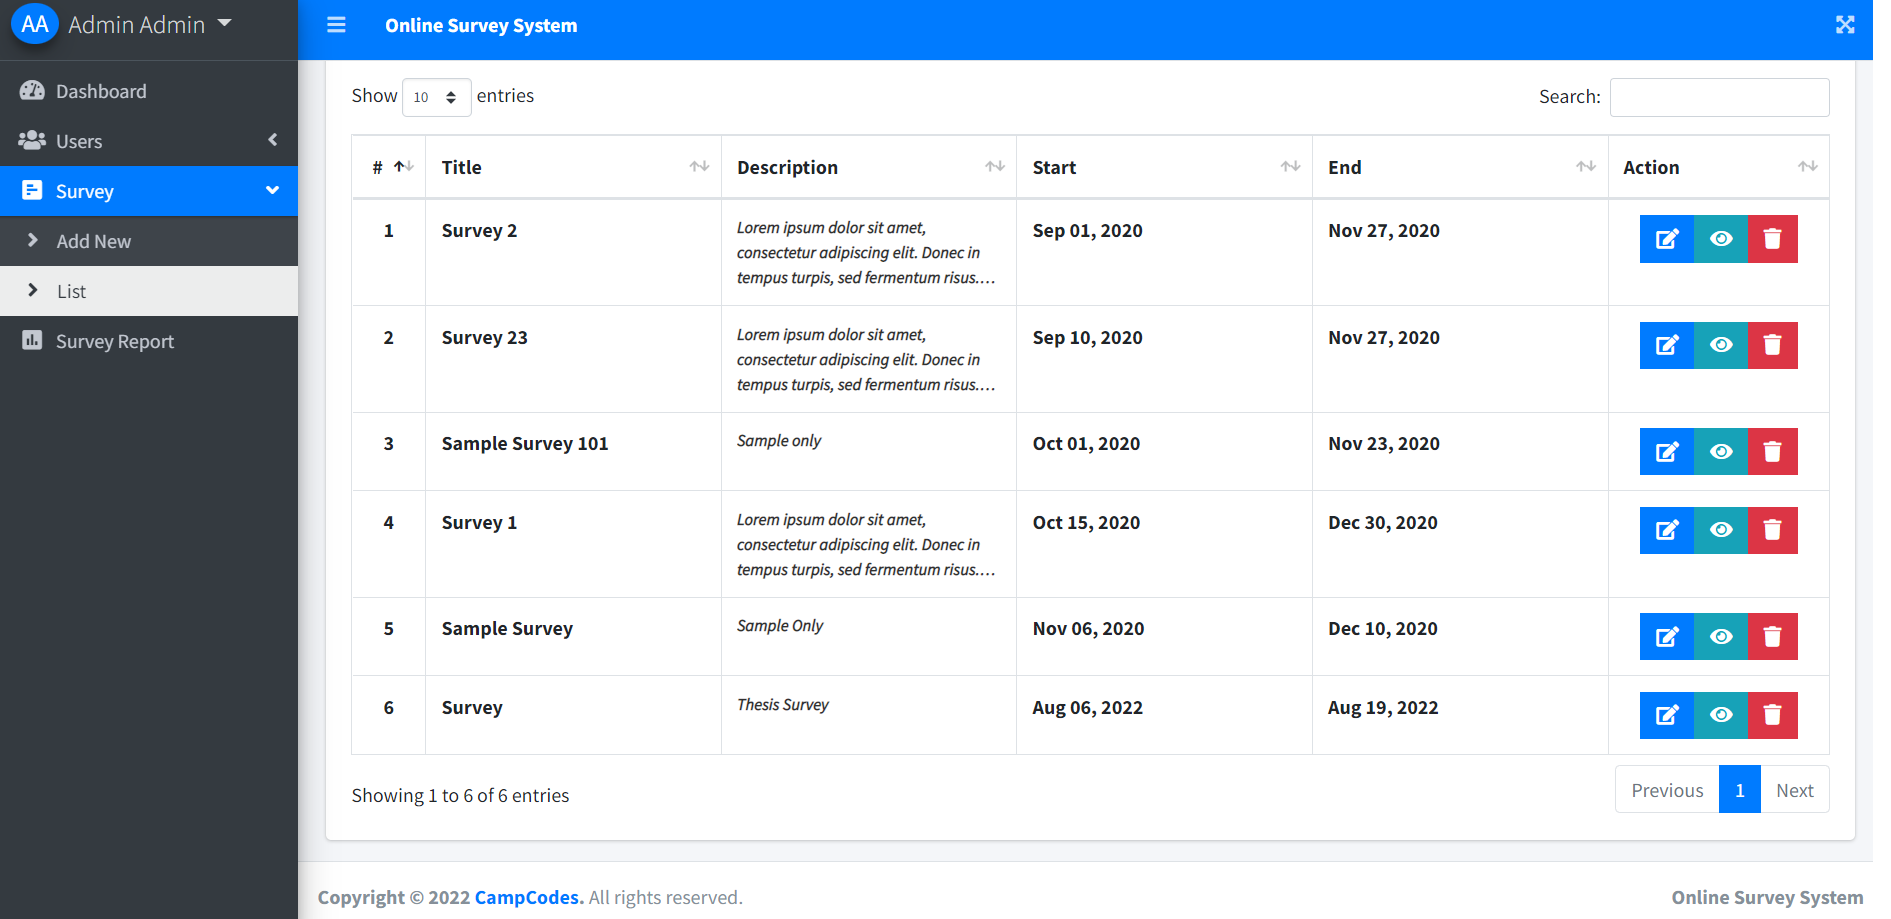Delete the Survey 1 row
The width and height of the screenshot is (1891, 919).
pyautogui.click(x=1772, y=530)
